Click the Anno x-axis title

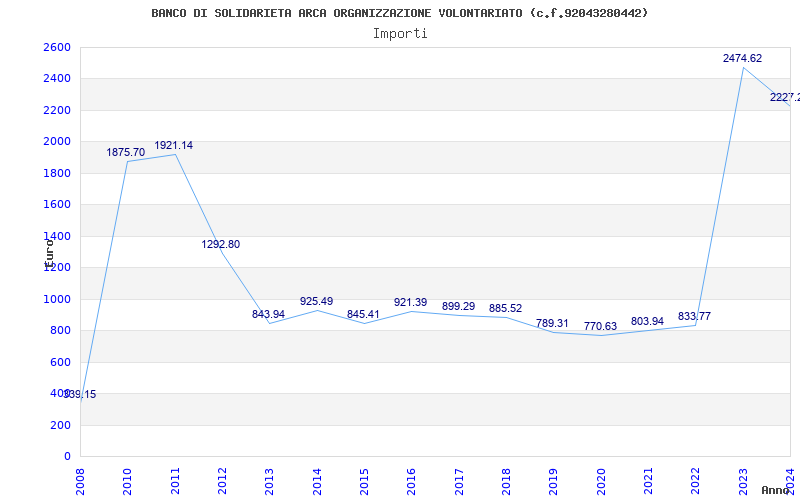click(778, 490)
